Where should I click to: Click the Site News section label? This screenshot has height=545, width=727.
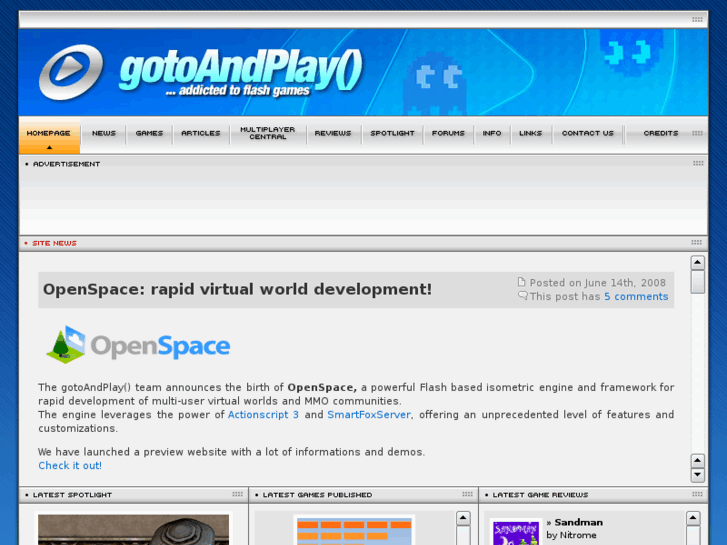(54, 243)
